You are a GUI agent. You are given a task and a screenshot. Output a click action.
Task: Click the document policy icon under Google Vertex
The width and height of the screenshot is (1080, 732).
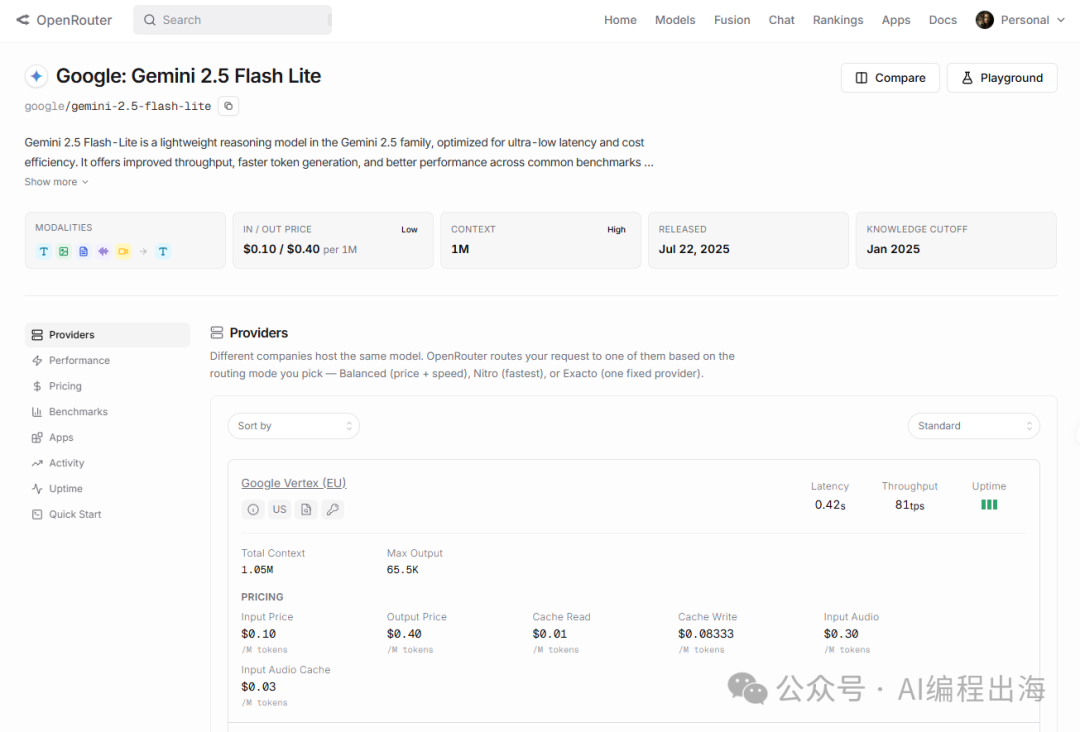[x=306, y=510]
